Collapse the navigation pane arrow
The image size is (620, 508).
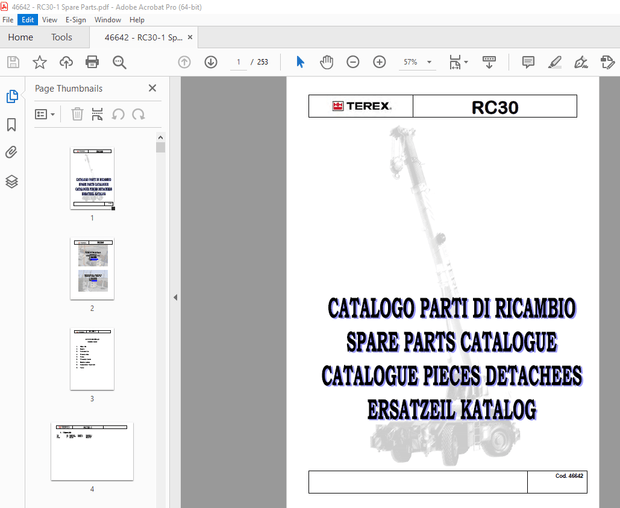tap(175, 297)
